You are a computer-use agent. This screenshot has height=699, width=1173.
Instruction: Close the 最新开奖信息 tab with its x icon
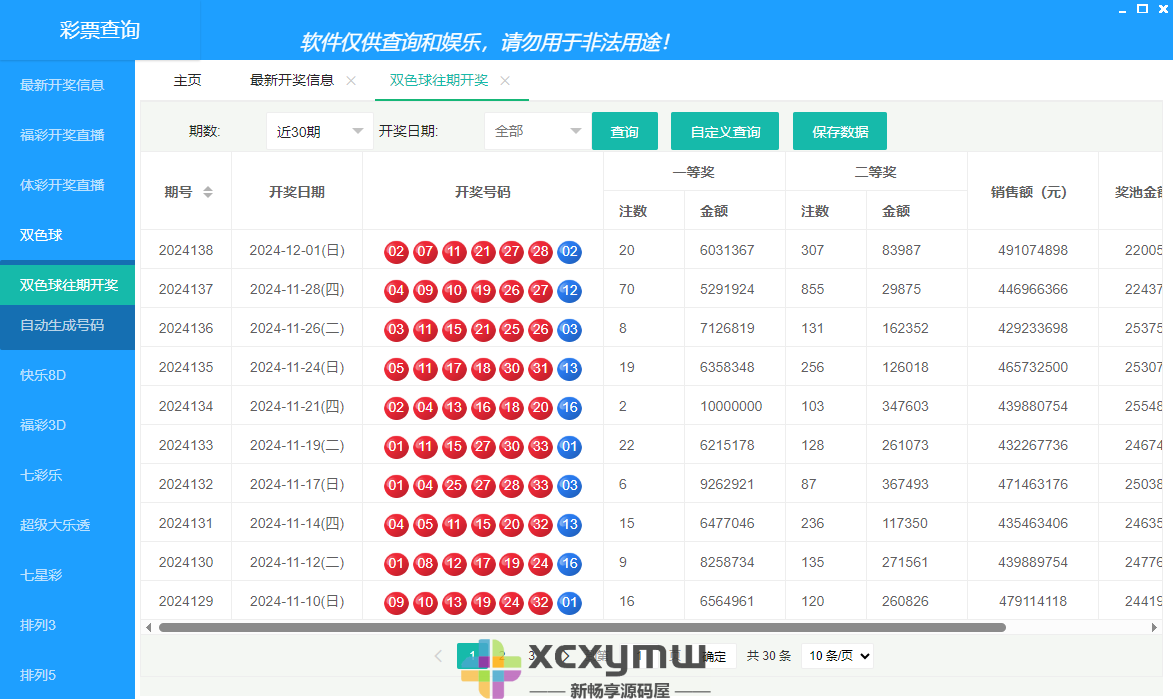(350, 82)
